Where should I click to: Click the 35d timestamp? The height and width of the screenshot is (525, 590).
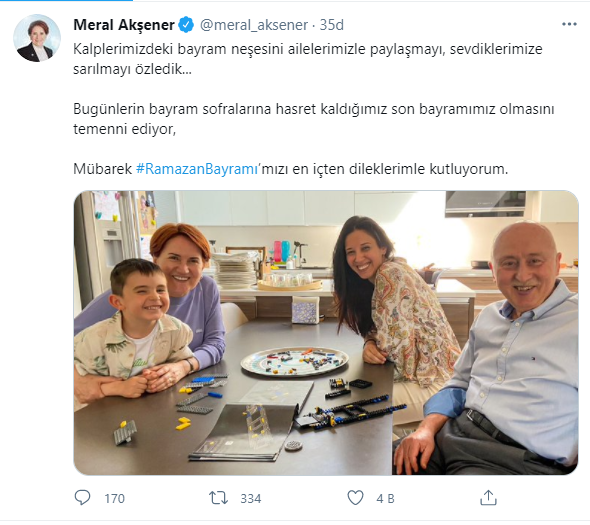(331, 25)
